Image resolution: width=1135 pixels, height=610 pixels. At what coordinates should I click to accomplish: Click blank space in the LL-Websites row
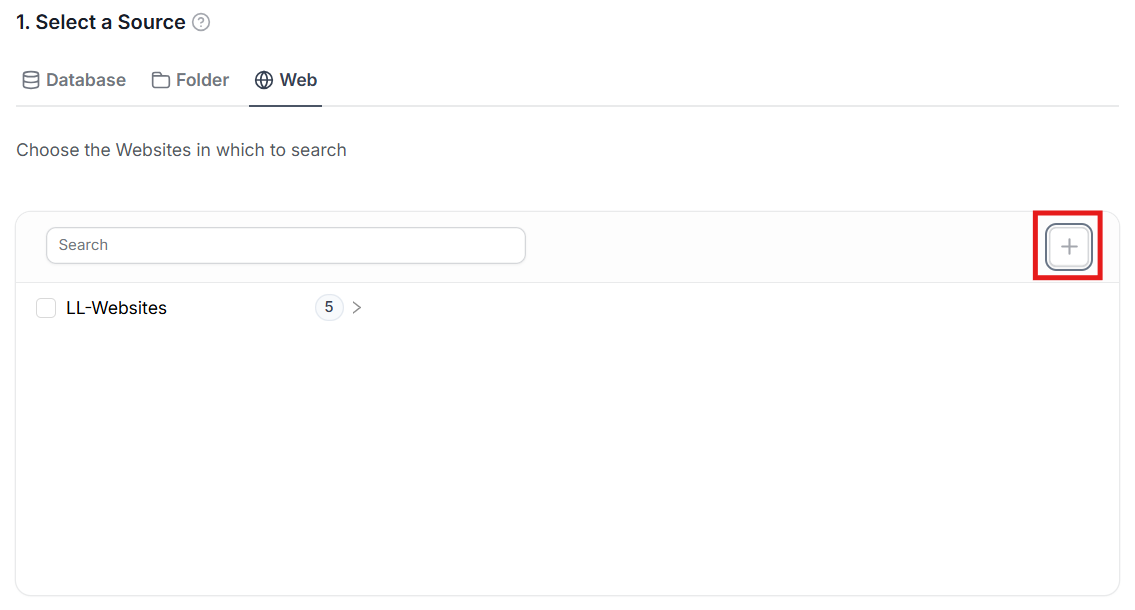[x=700, y=308]
